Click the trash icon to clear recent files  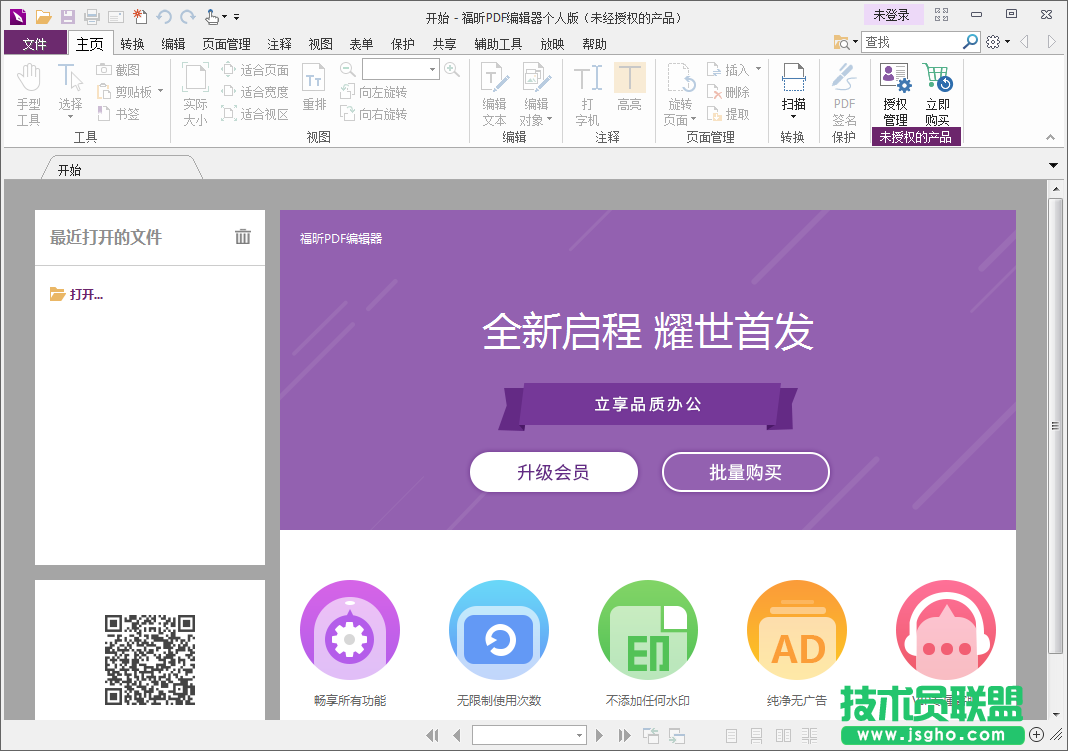(x=242, y=237)
